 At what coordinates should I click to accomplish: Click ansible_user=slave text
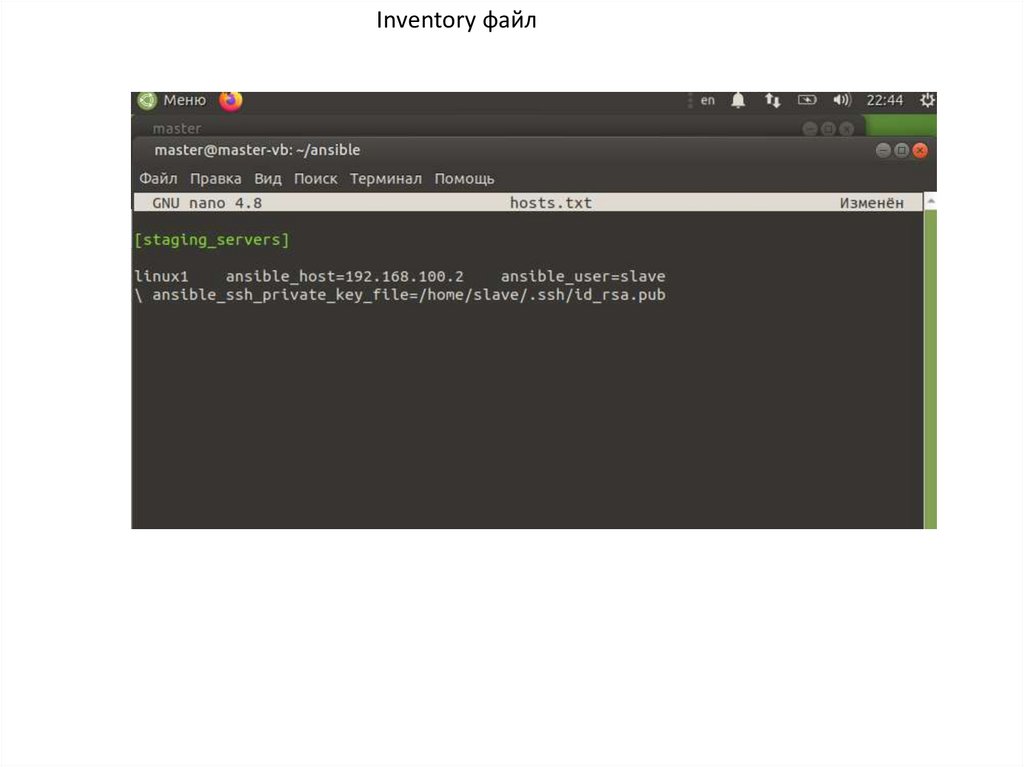[583, 276]
